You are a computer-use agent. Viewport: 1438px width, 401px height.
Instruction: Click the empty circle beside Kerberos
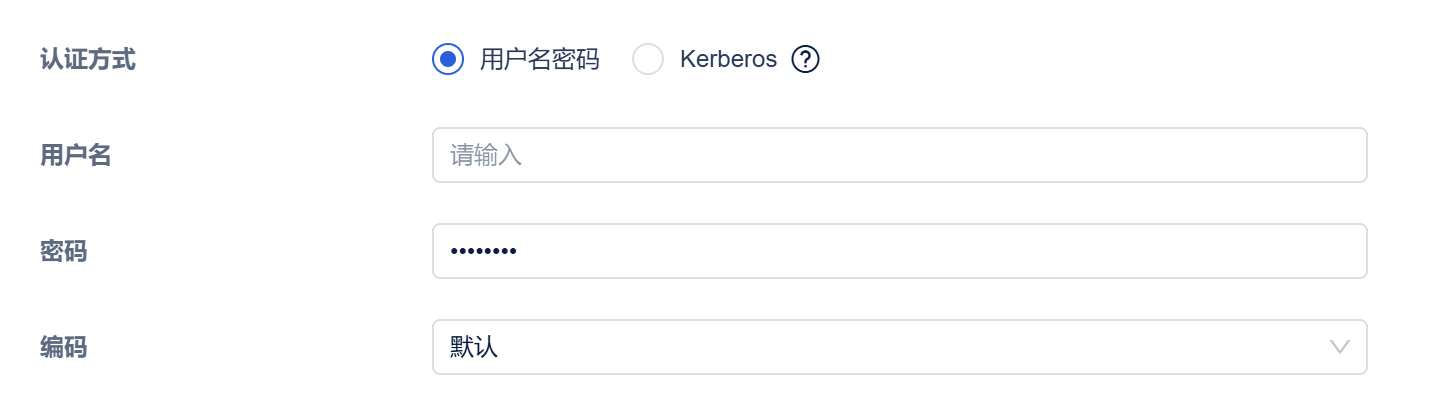coord(648,59)
